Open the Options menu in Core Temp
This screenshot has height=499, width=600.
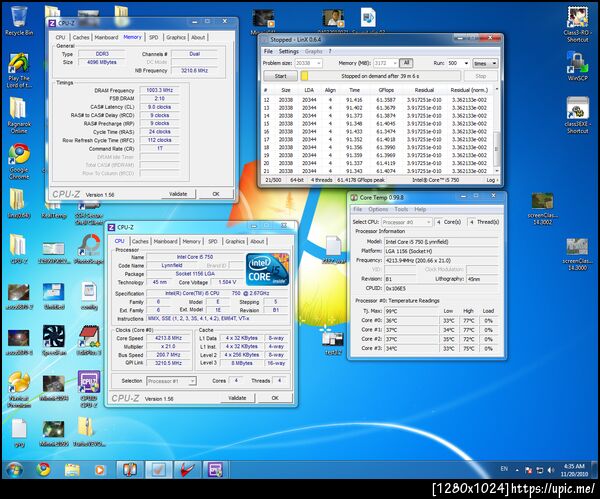378,209
